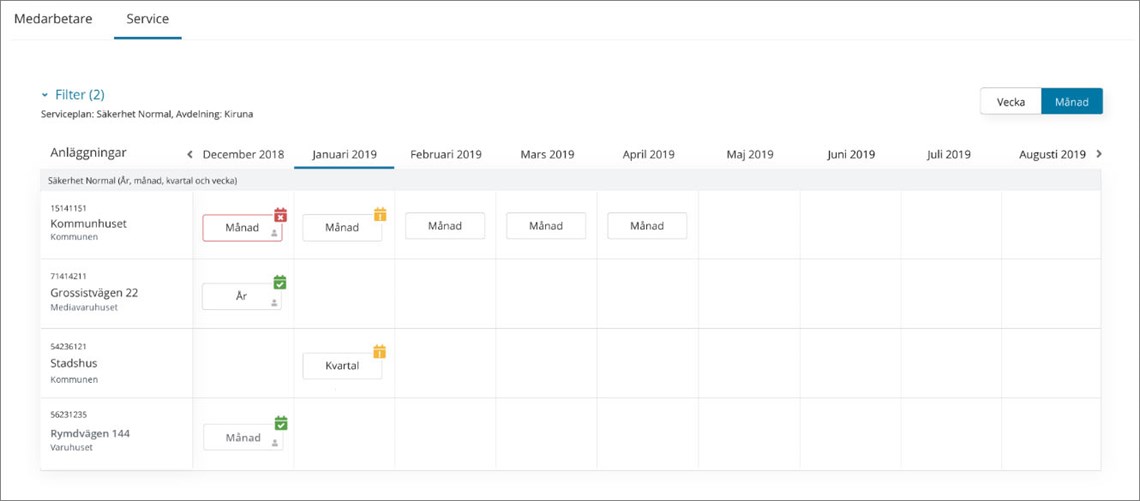The image size is (1140, 501).
Task: Click green completed-calendar icon for Rymdvägen 144
Action: pos(280,423)
